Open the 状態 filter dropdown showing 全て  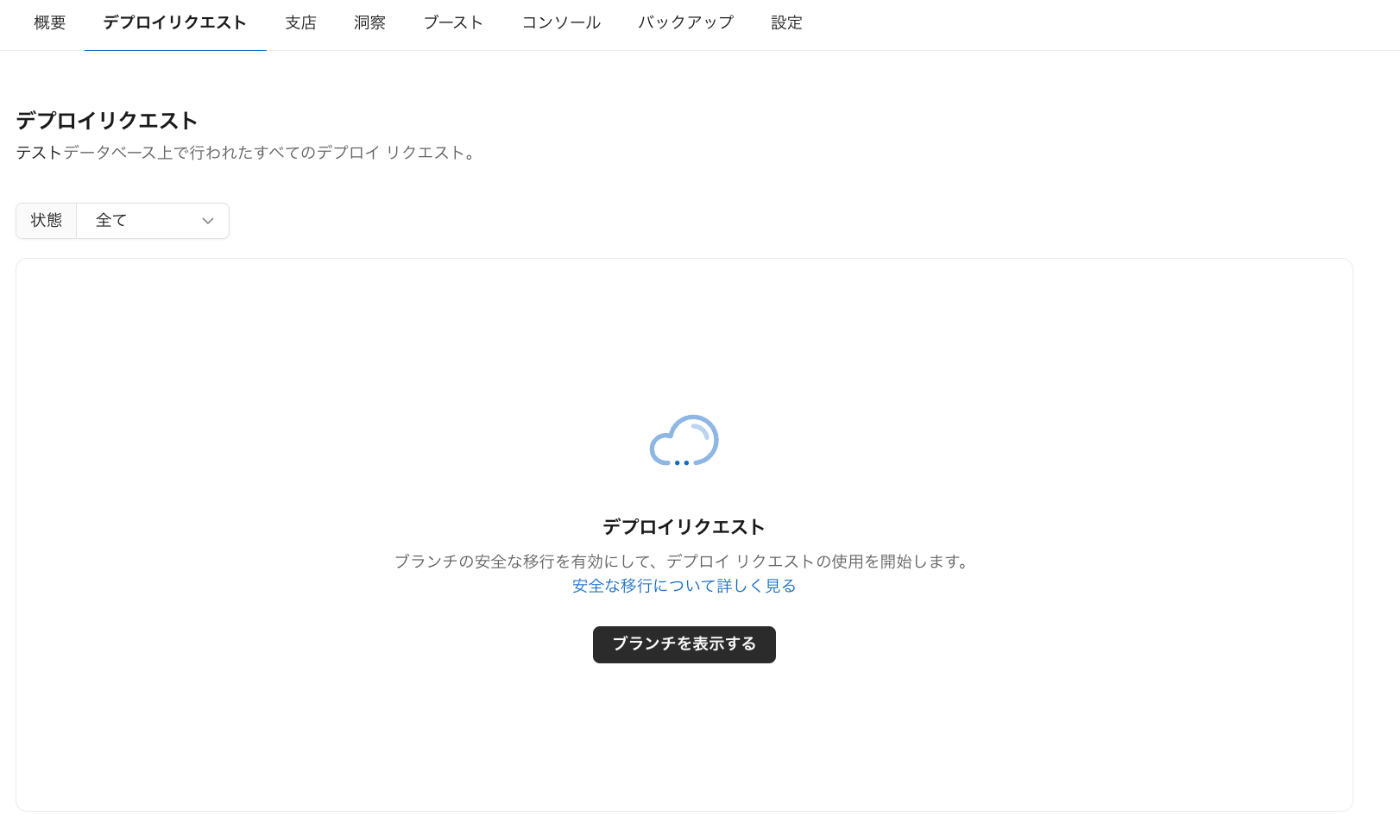click(153, 221)
